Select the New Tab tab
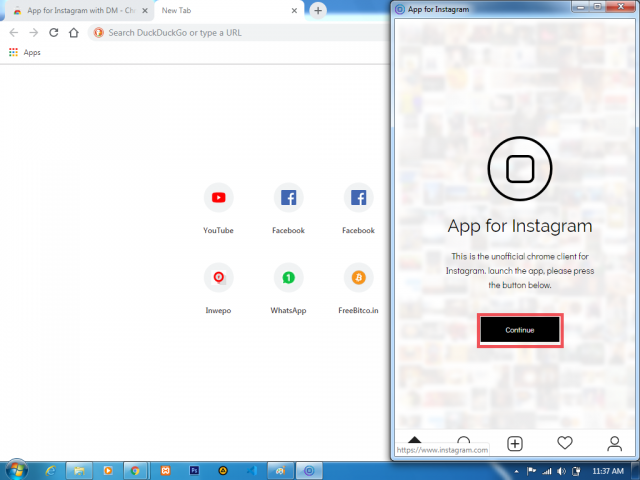The height and width of the screenshot is (480, 640). coord(220,10)
